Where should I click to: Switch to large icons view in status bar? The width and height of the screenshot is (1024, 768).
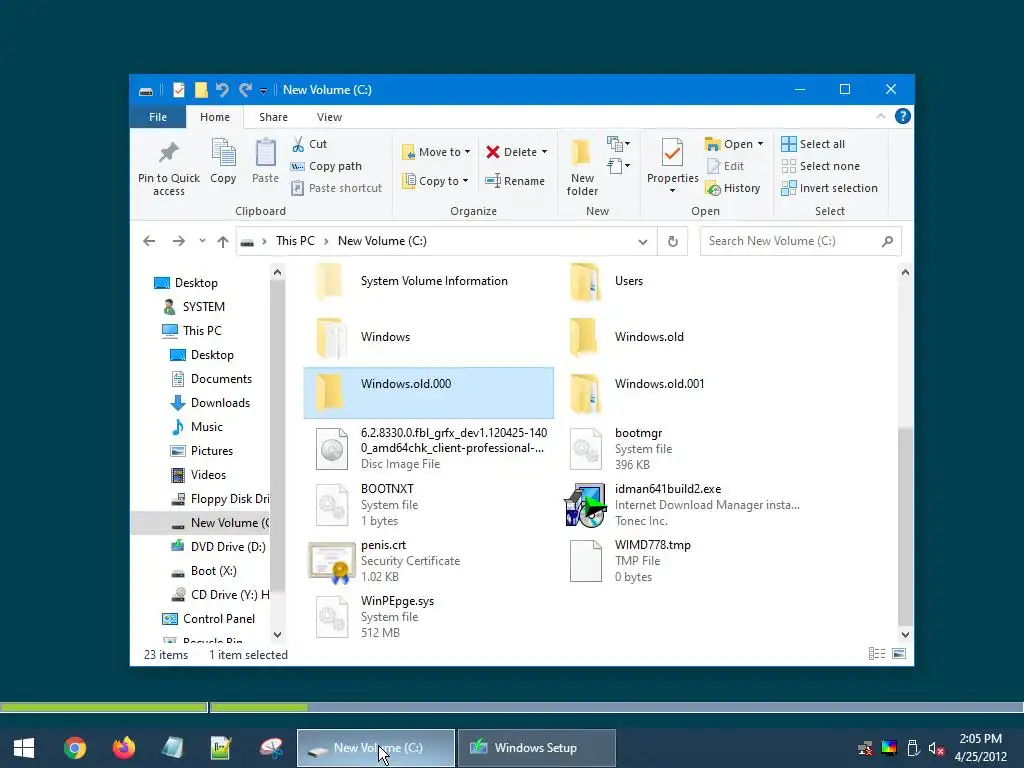[899, 654]
